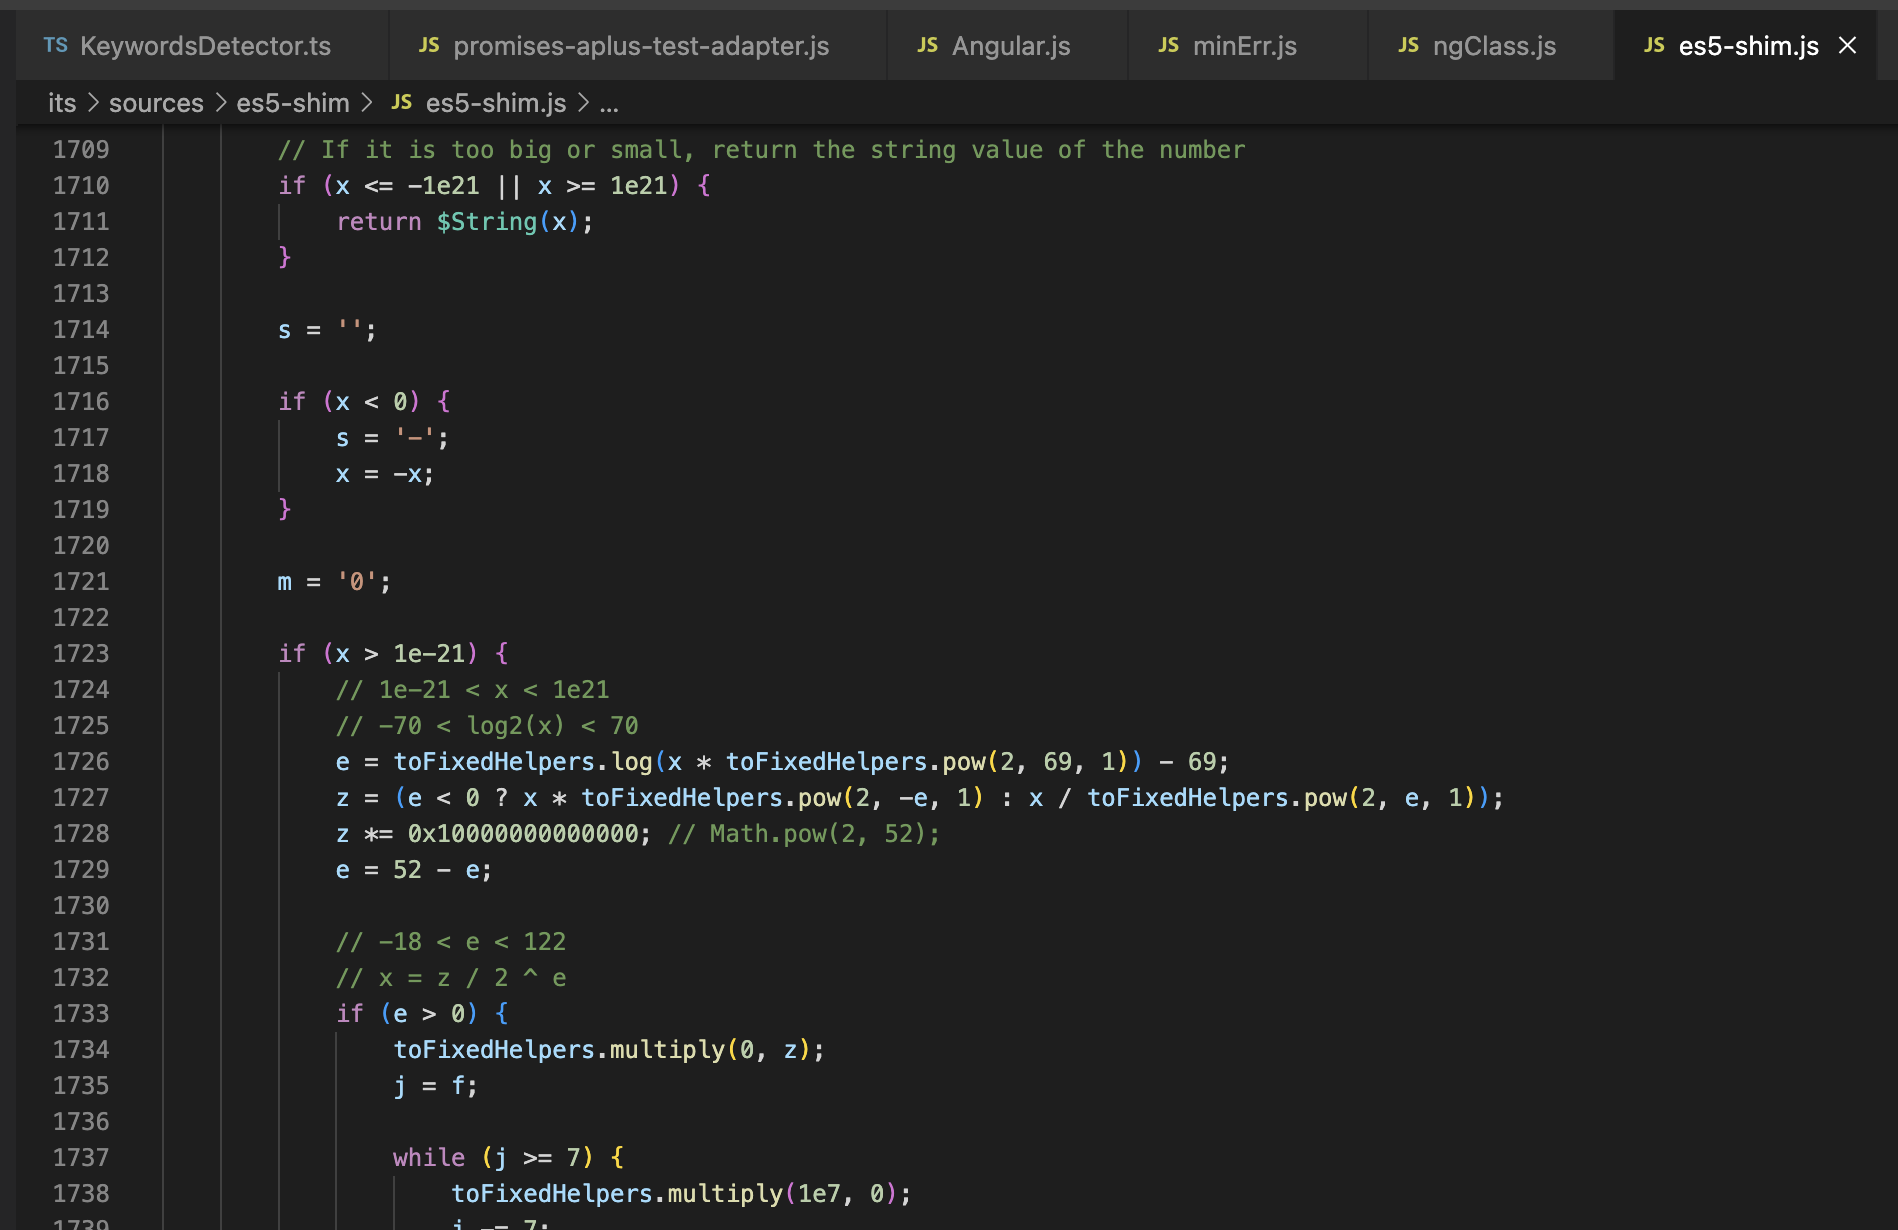Screen dimensions: 1898x1230
Task: Click the JS icon on ngClass.js tab
Action: click(1408, 45)
